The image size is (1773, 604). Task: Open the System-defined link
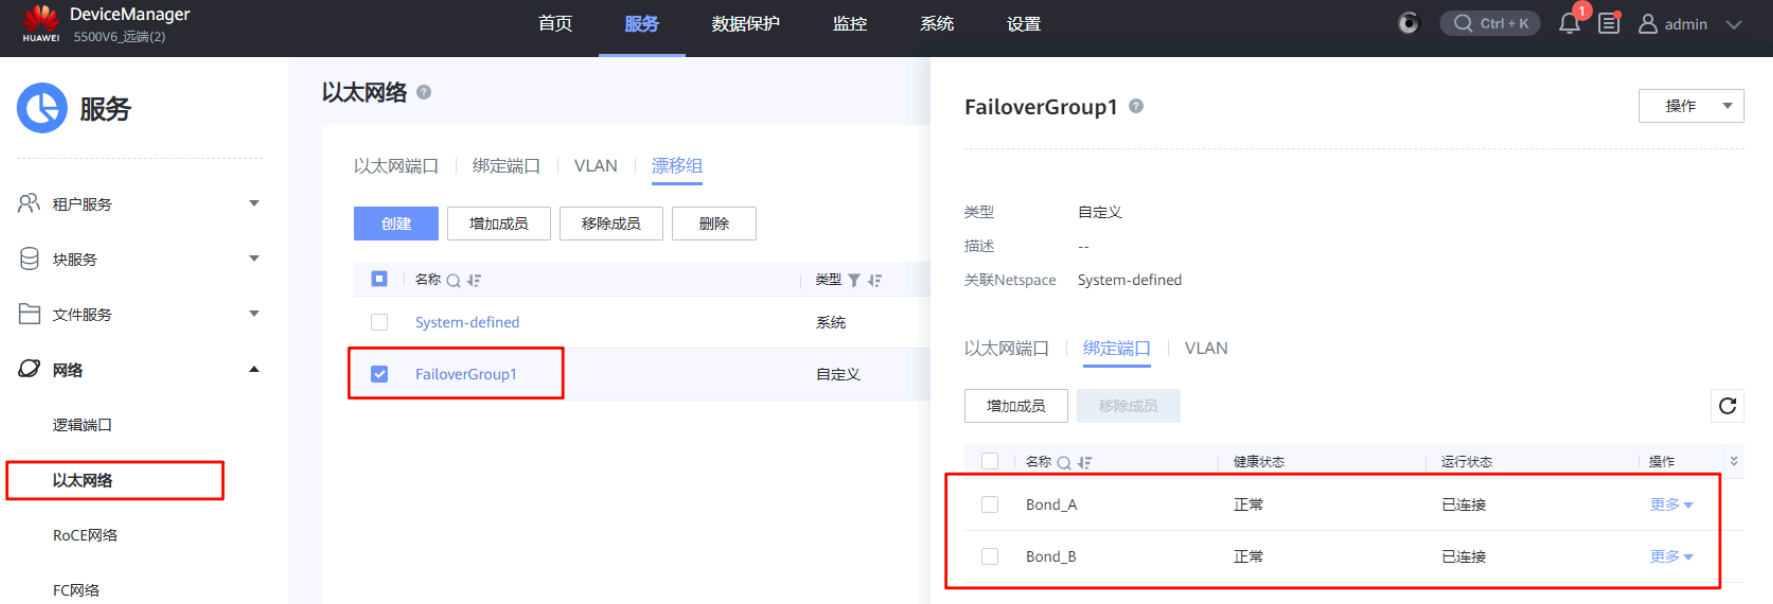[467, 322]
